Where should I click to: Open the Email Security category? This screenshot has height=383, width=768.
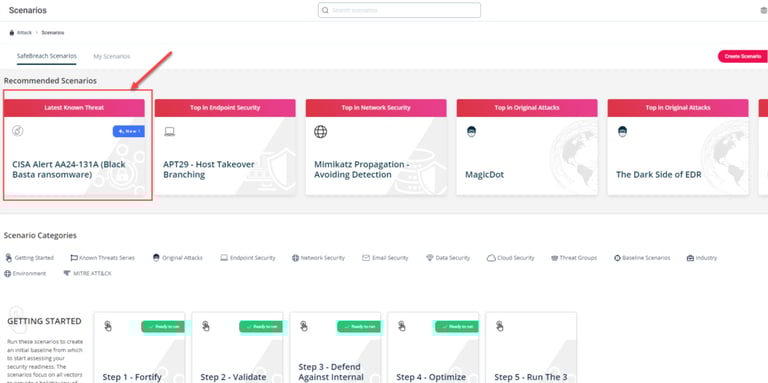[385, 258]
